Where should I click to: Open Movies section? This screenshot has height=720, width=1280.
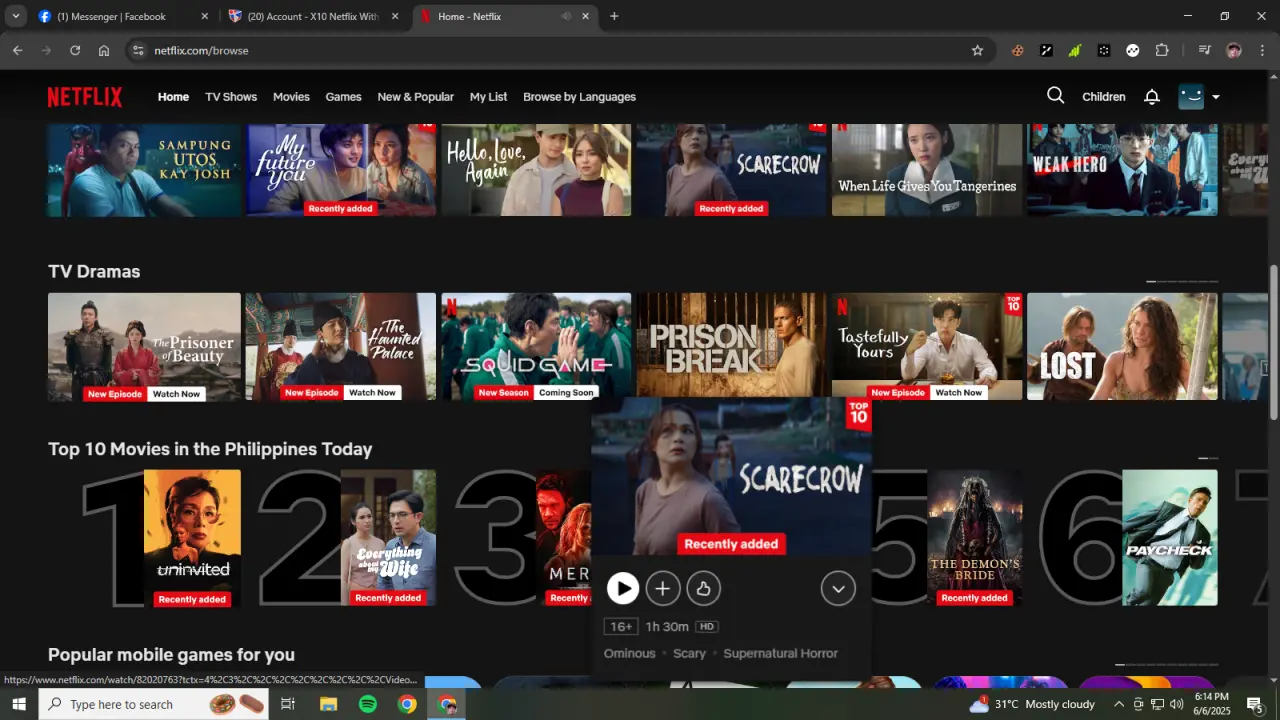coord(291,97)
